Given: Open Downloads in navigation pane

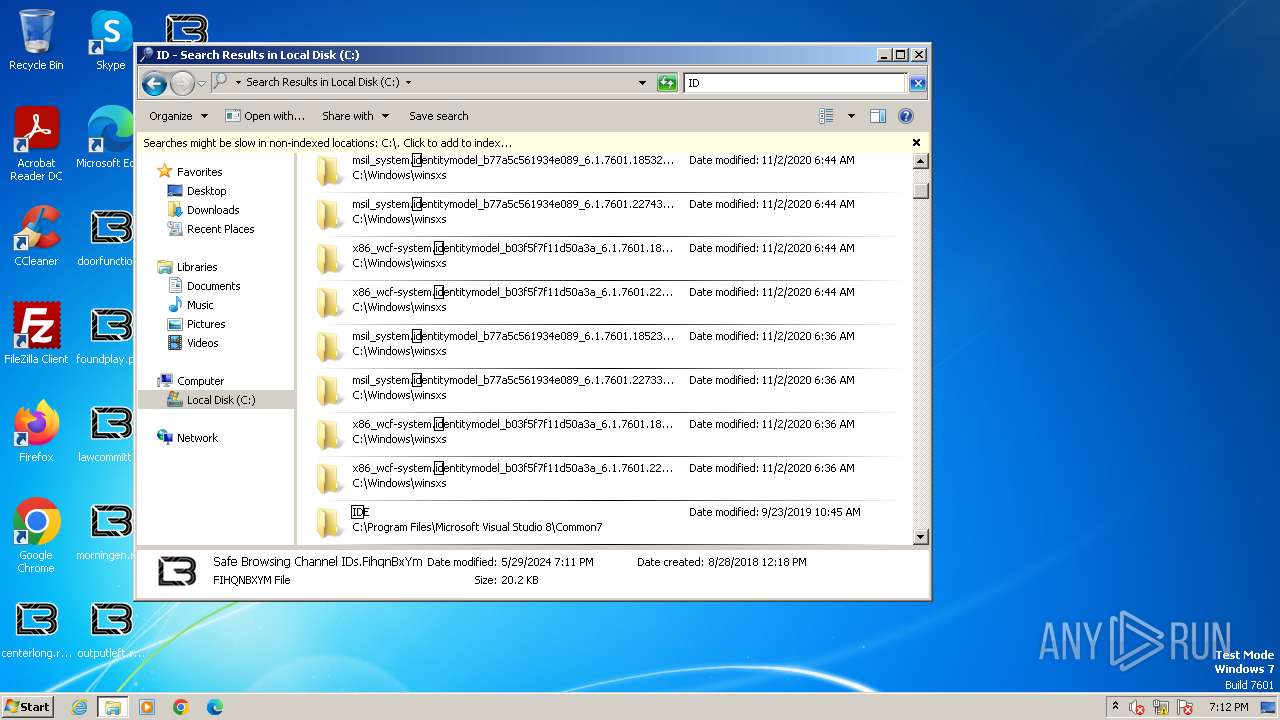Looking at the screenshot, I should (x=212, y=210).
